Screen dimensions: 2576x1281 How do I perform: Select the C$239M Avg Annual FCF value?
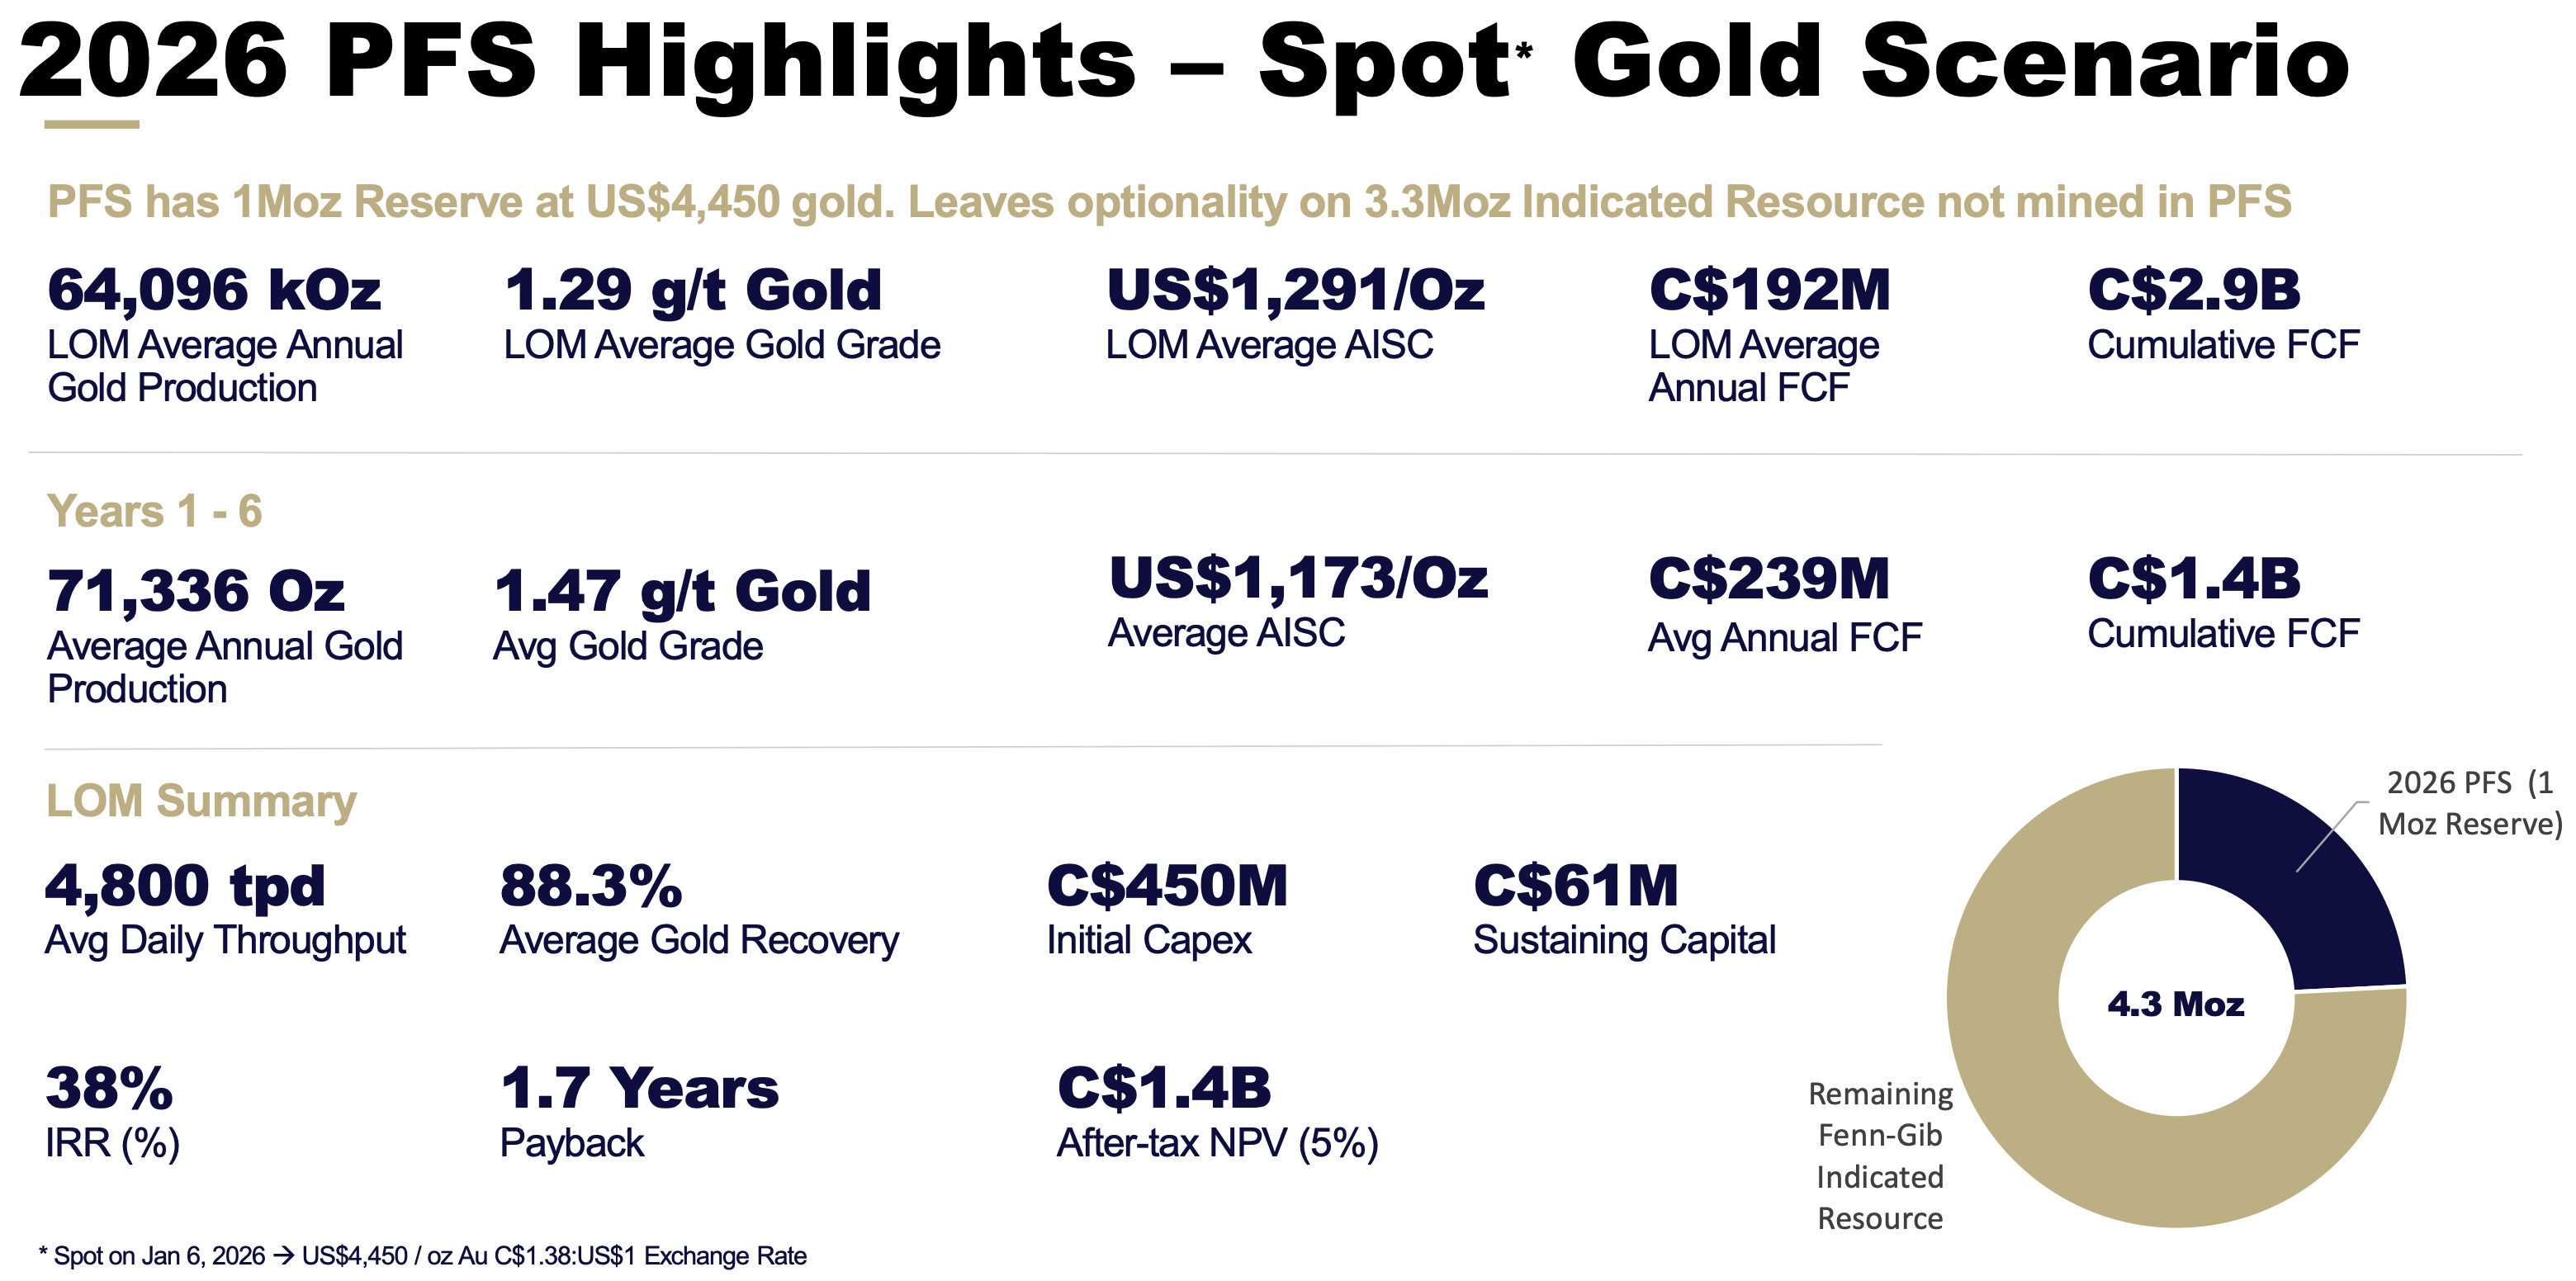coord(1768,579)
